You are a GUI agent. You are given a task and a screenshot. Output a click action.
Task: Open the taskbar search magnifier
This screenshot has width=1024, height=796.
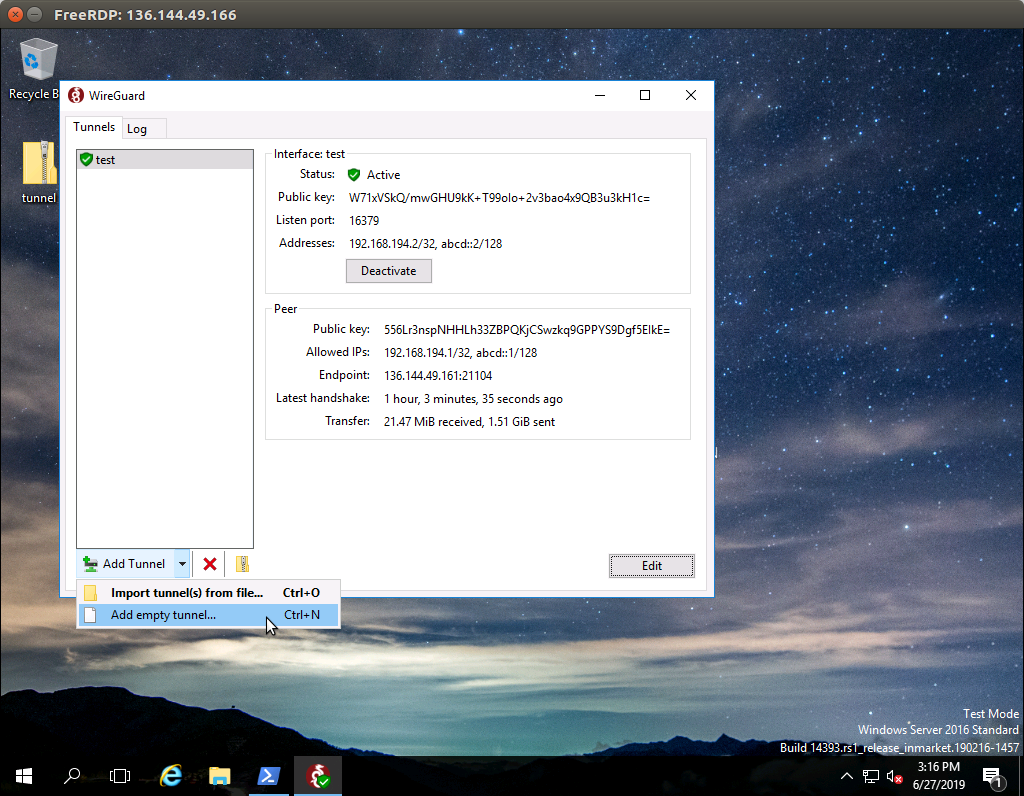coord(72,776)
